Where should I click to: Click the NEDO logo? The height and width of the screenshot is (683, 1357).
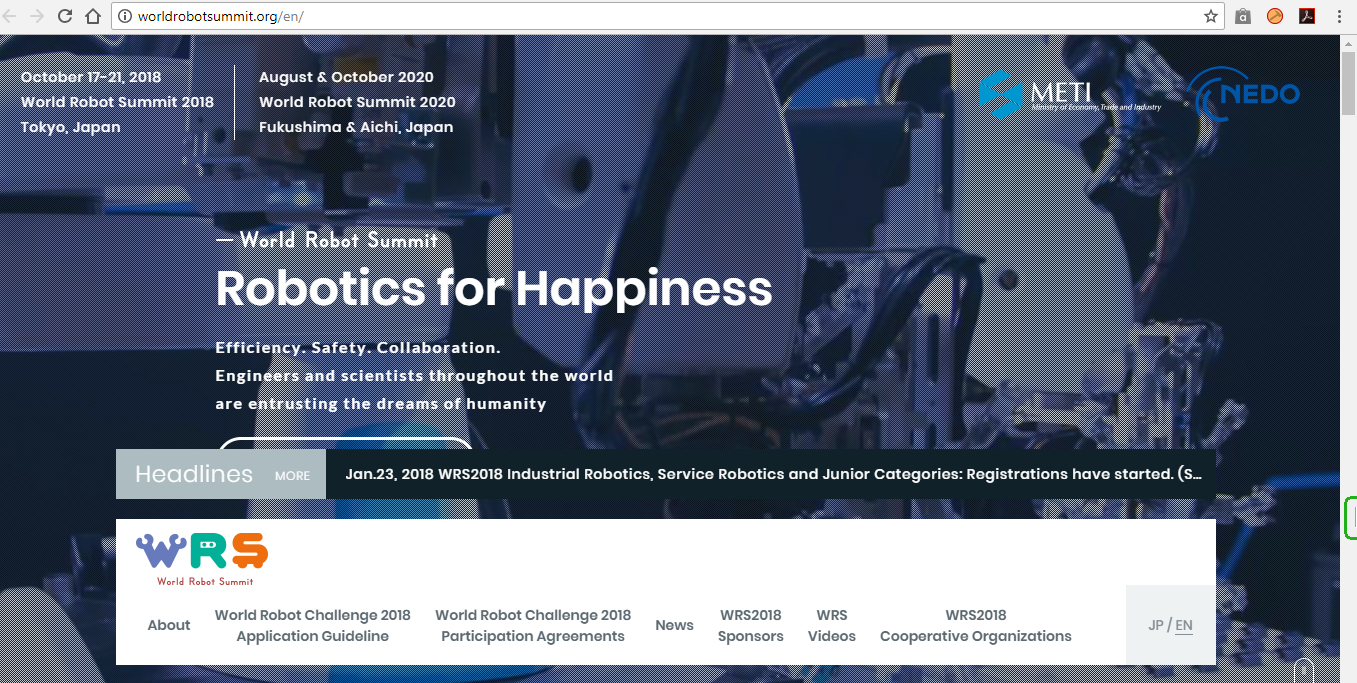[x=1245, y=95]
